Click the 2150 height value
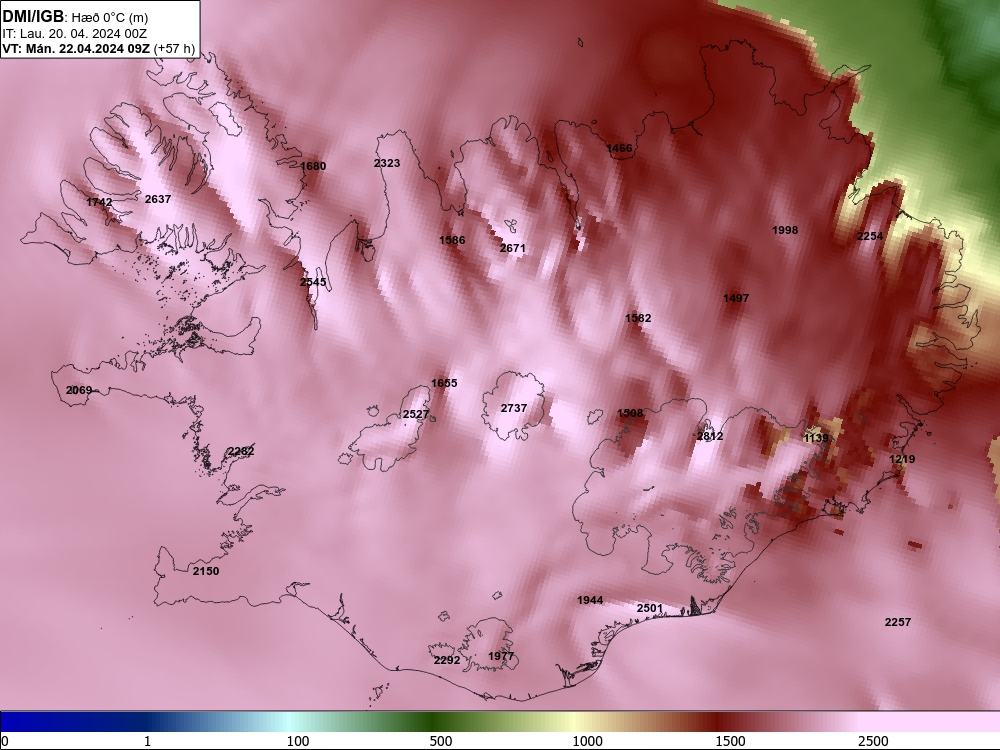The width and height of the screenshot is (1000, 750). click(x=205, y=571)
